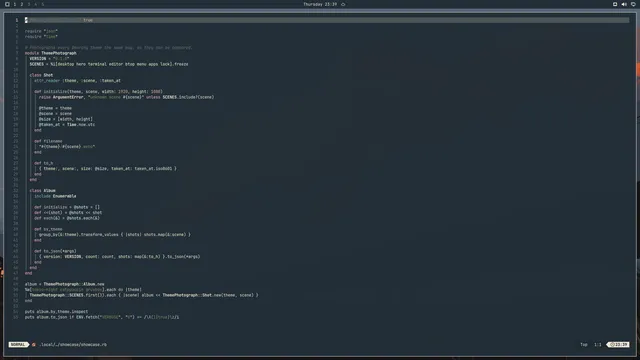Click the VERSION constant line
This screenshot has width=640, height=360.
pos(49,58)
